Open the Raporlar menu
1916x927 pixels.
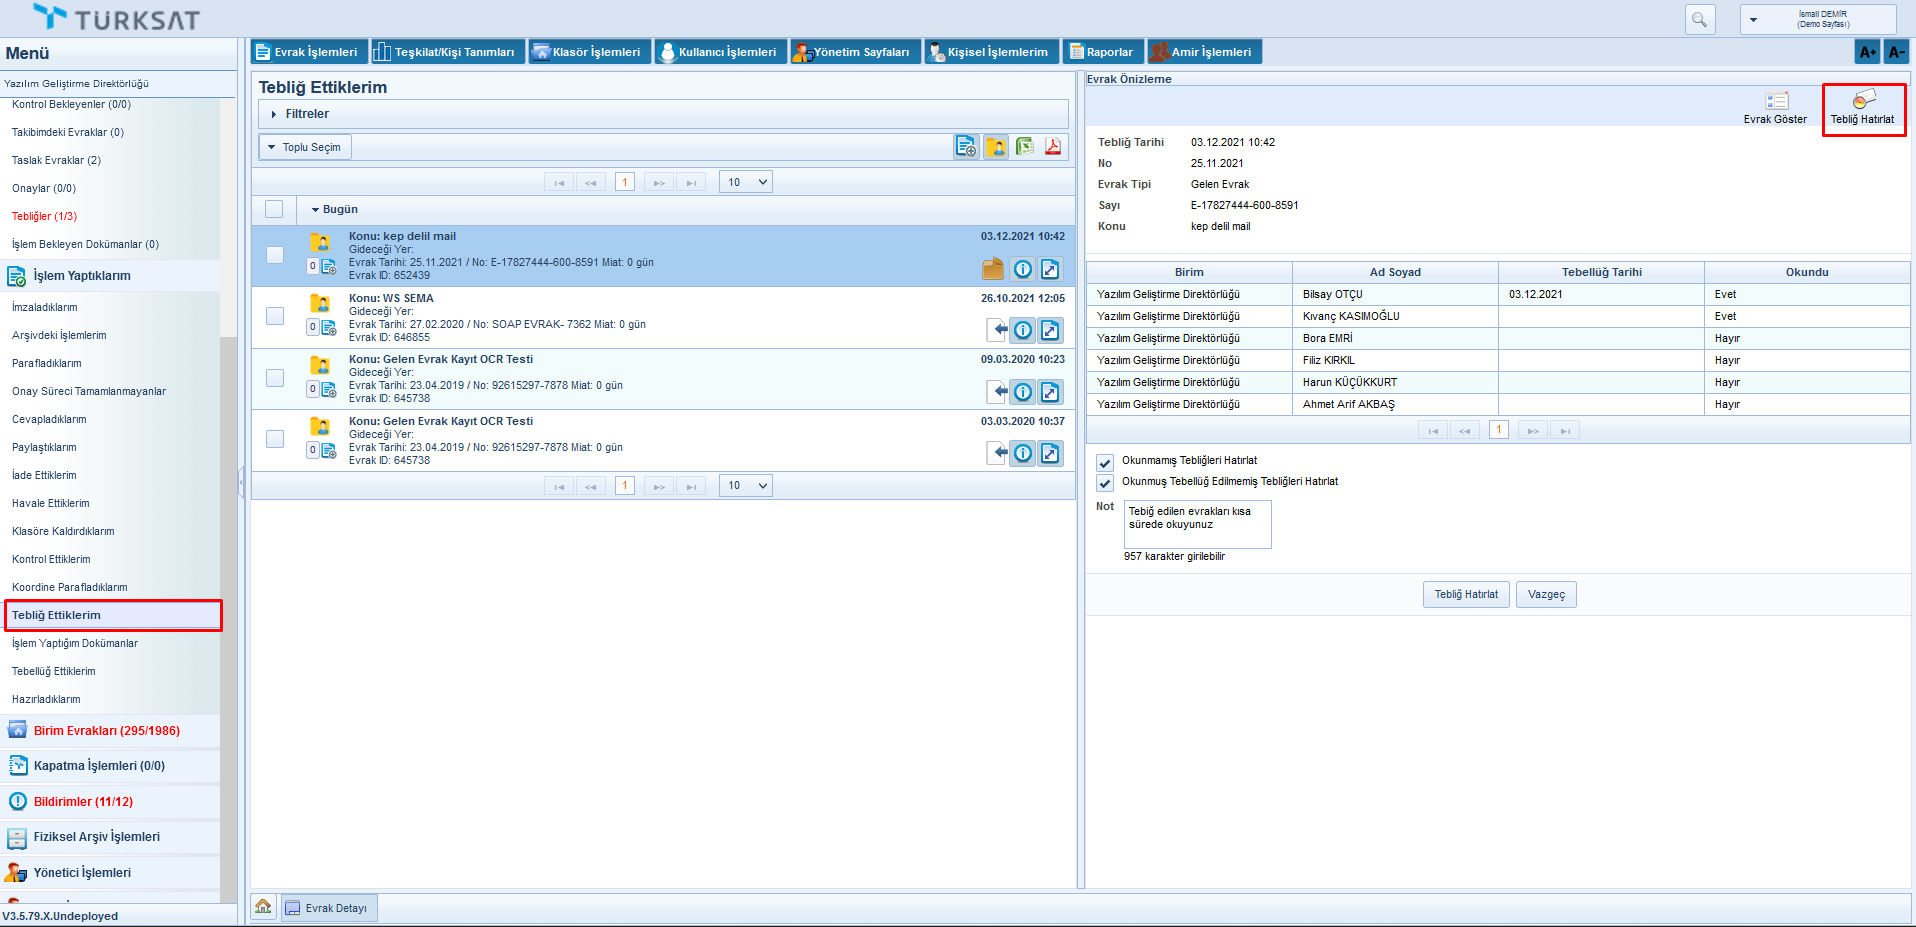click(1102, 52)
